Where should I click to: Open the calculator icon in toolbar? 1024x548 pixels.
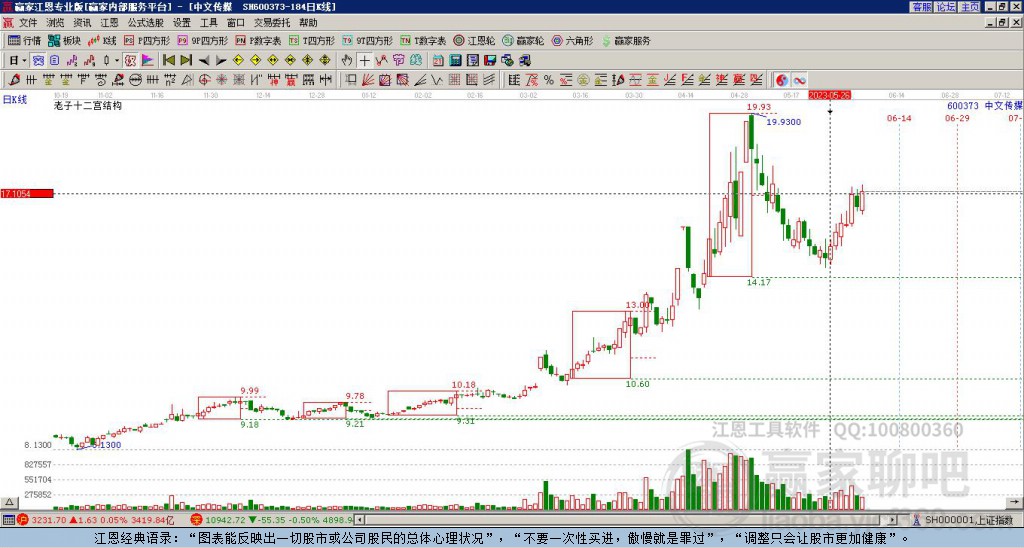pyautogui.click(x=455, y=61)
